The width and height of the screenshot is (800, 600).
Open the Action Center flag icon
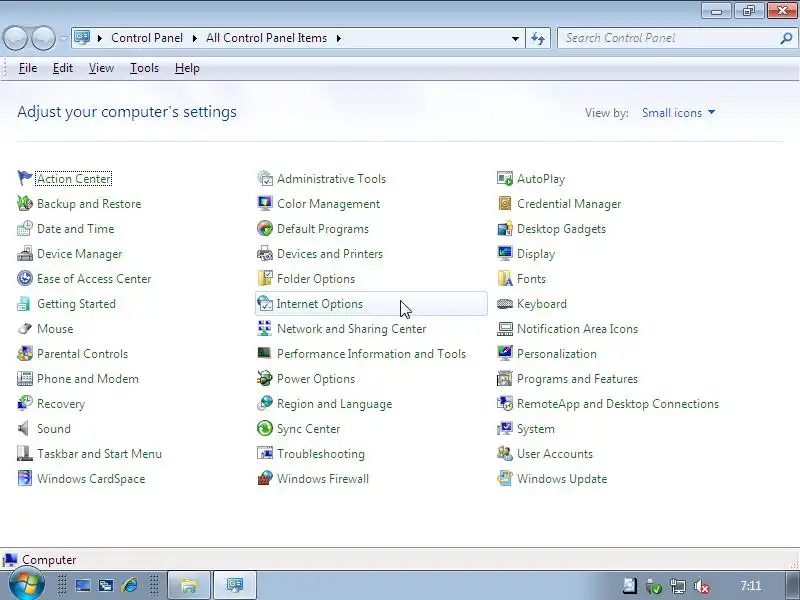click(x=24, y=178)
